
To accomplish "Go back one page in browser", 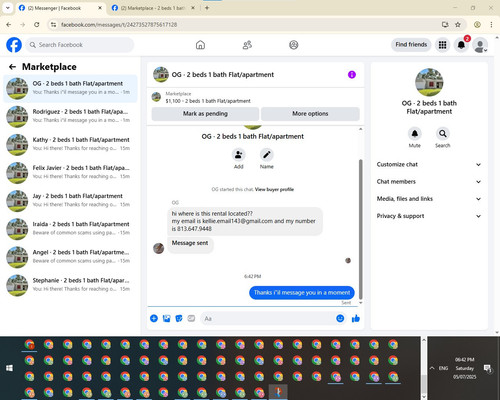I will click(9, 24).
